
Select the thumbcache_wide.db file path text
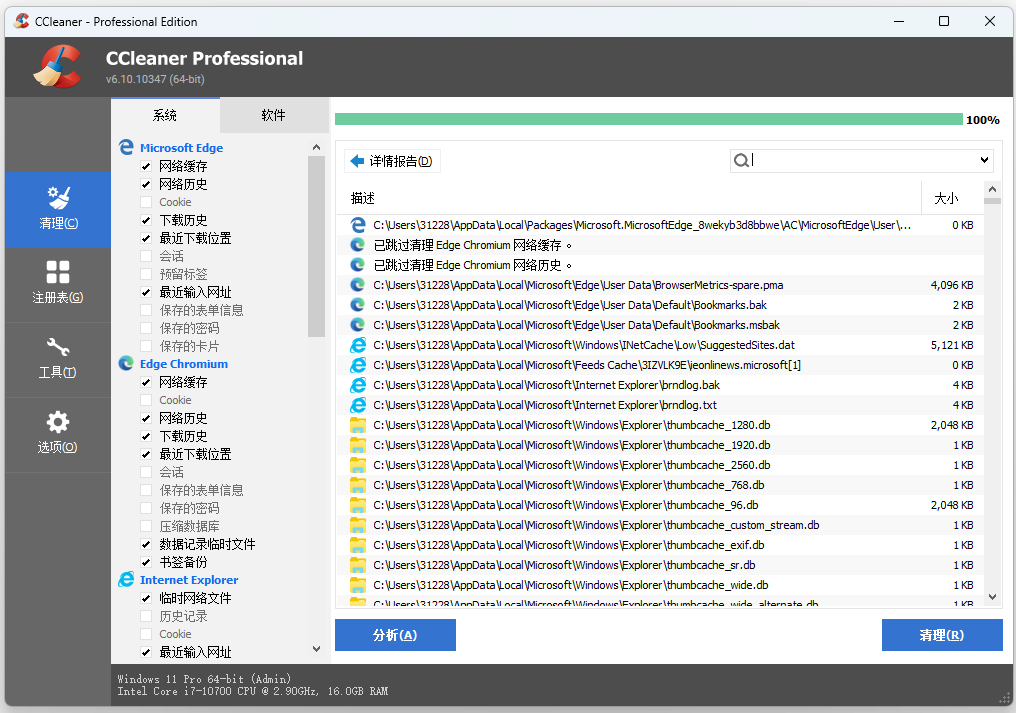(571, 585)
